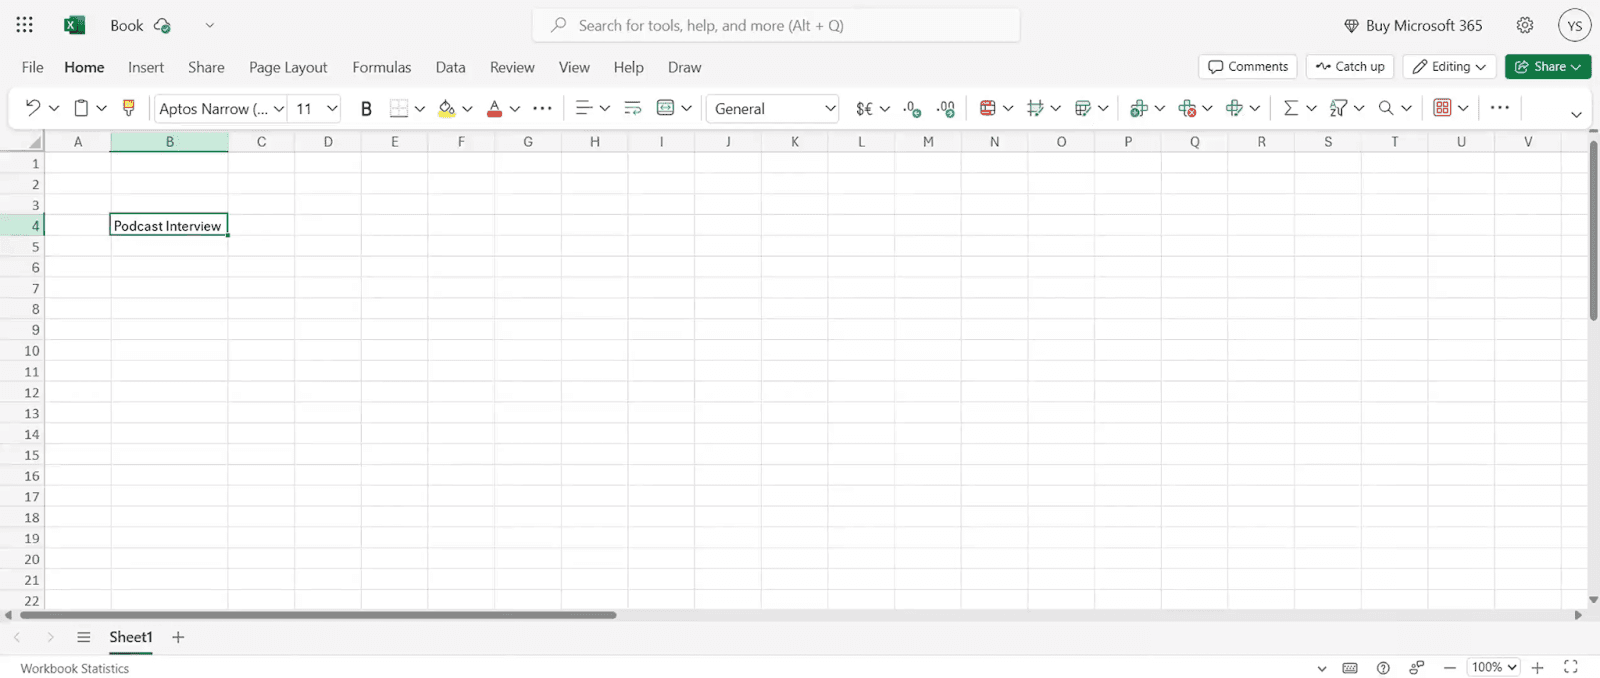Click the Insert cells icon

click(x=1139, y=108)
